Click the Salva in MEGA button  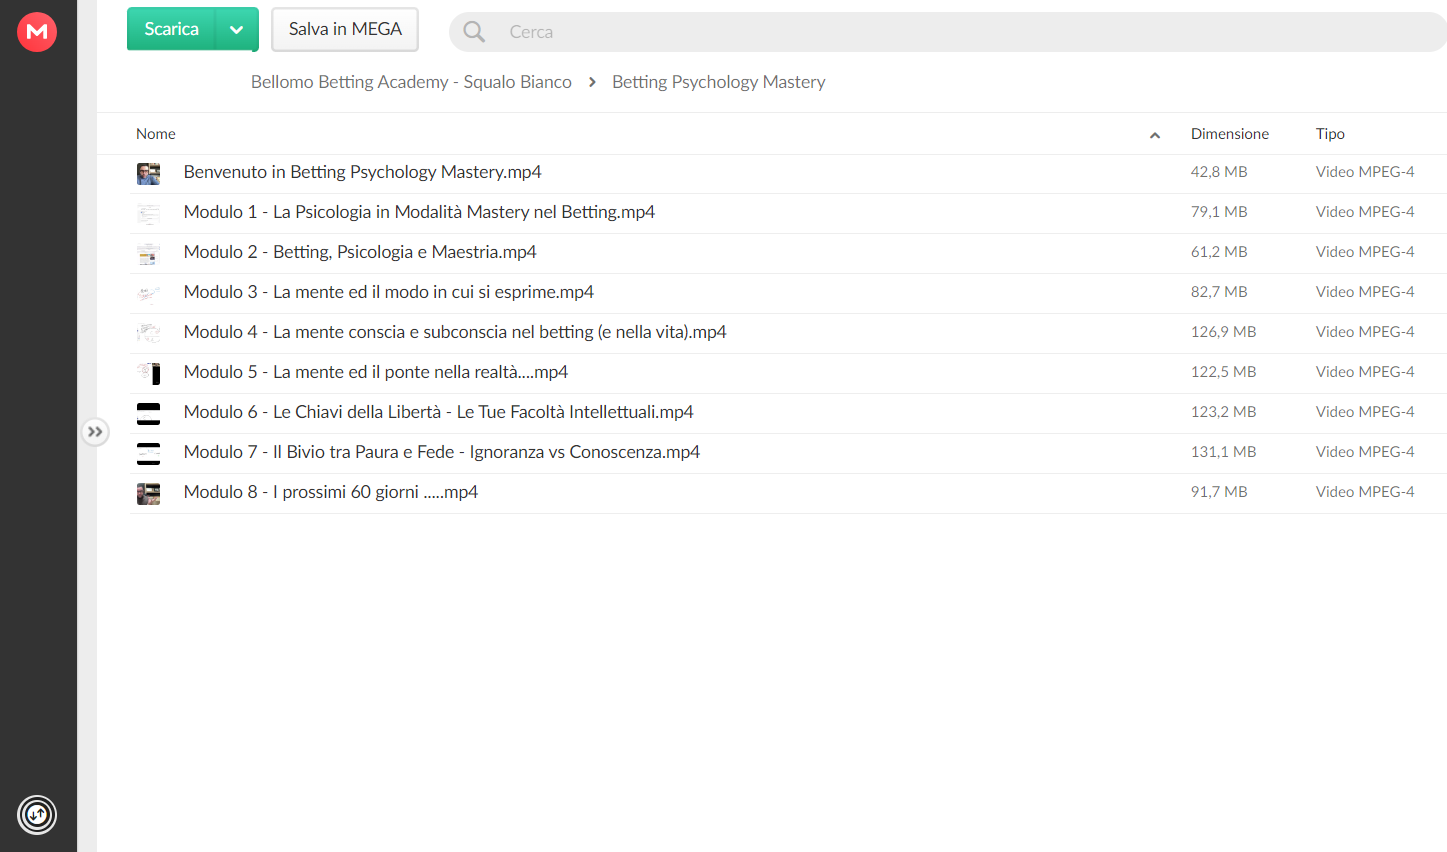click(345, 29)
